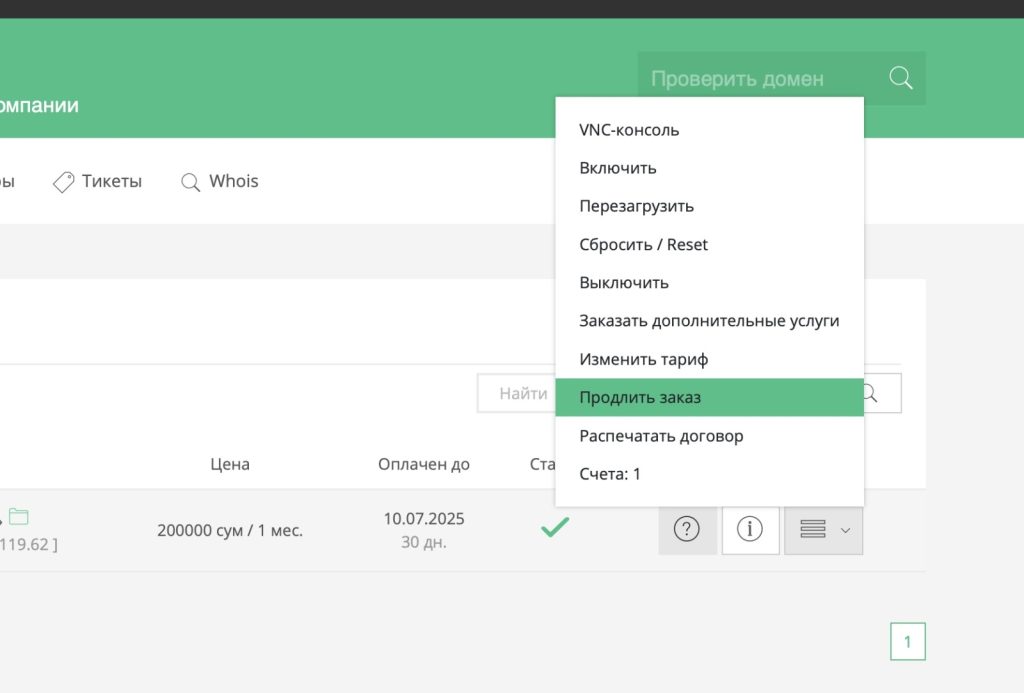Click the date 10.07.2025

[x=424, y=519]
